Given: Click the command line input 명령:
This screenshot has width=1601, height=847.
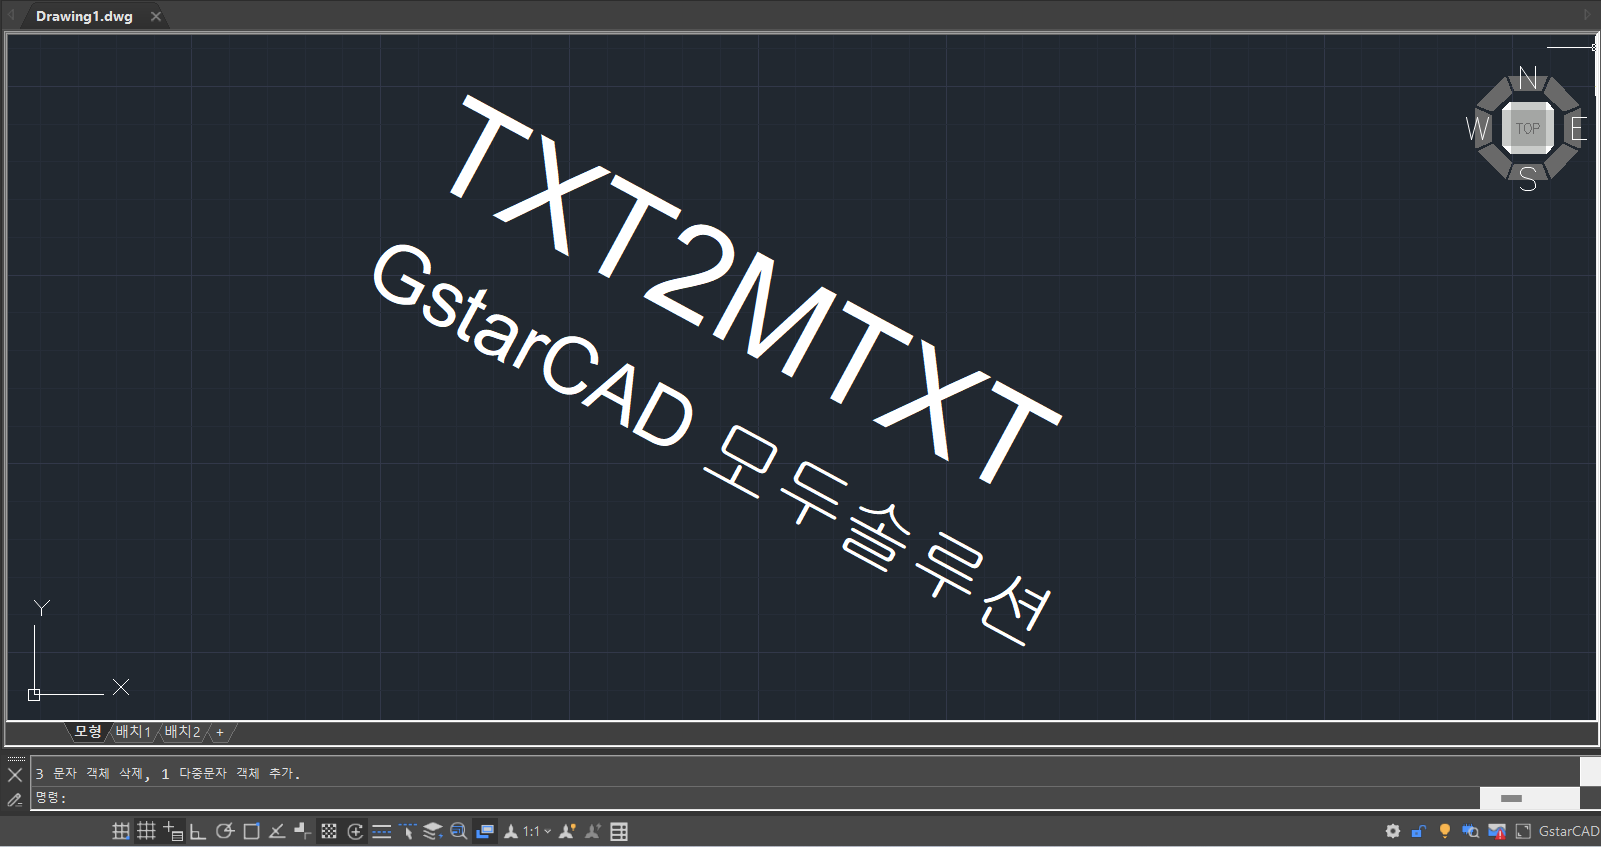Looking at the screenshot, I should point(755,798).
